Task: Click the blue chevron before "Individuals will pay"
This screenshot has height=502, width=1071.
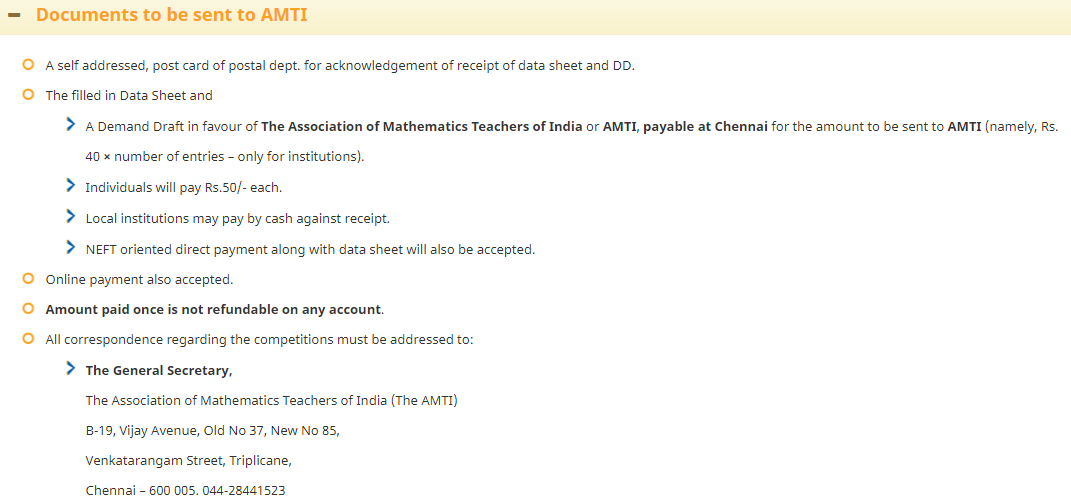Action: pyautogui.click(x=70, y=186)
